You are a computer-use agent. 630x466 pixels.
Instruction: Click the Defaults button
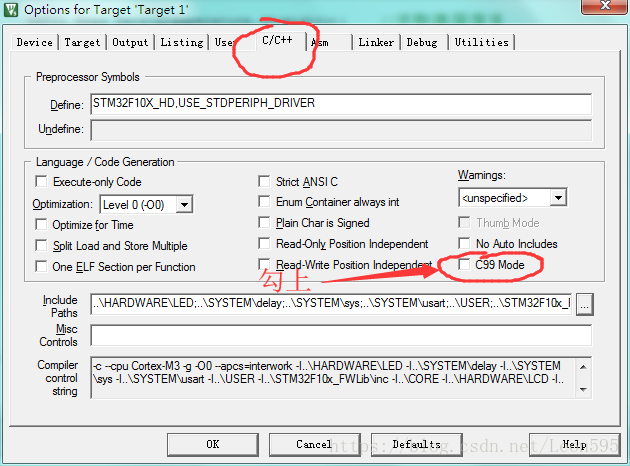(417, 444)
